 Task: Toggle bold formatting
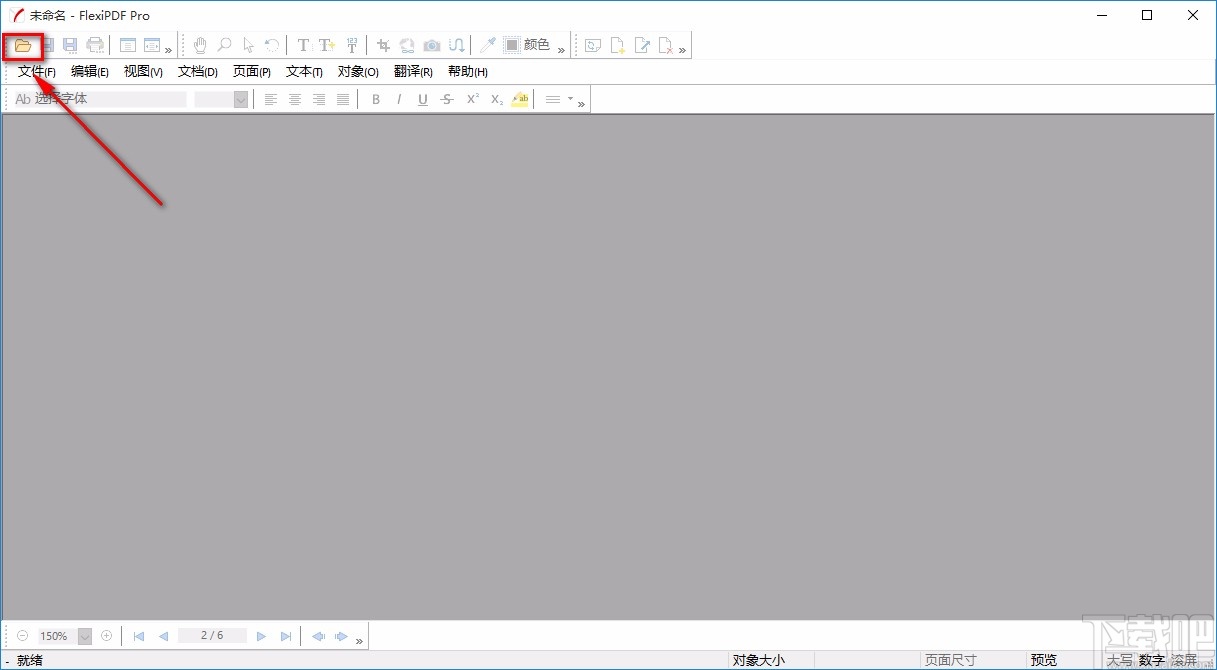[376, 98]
